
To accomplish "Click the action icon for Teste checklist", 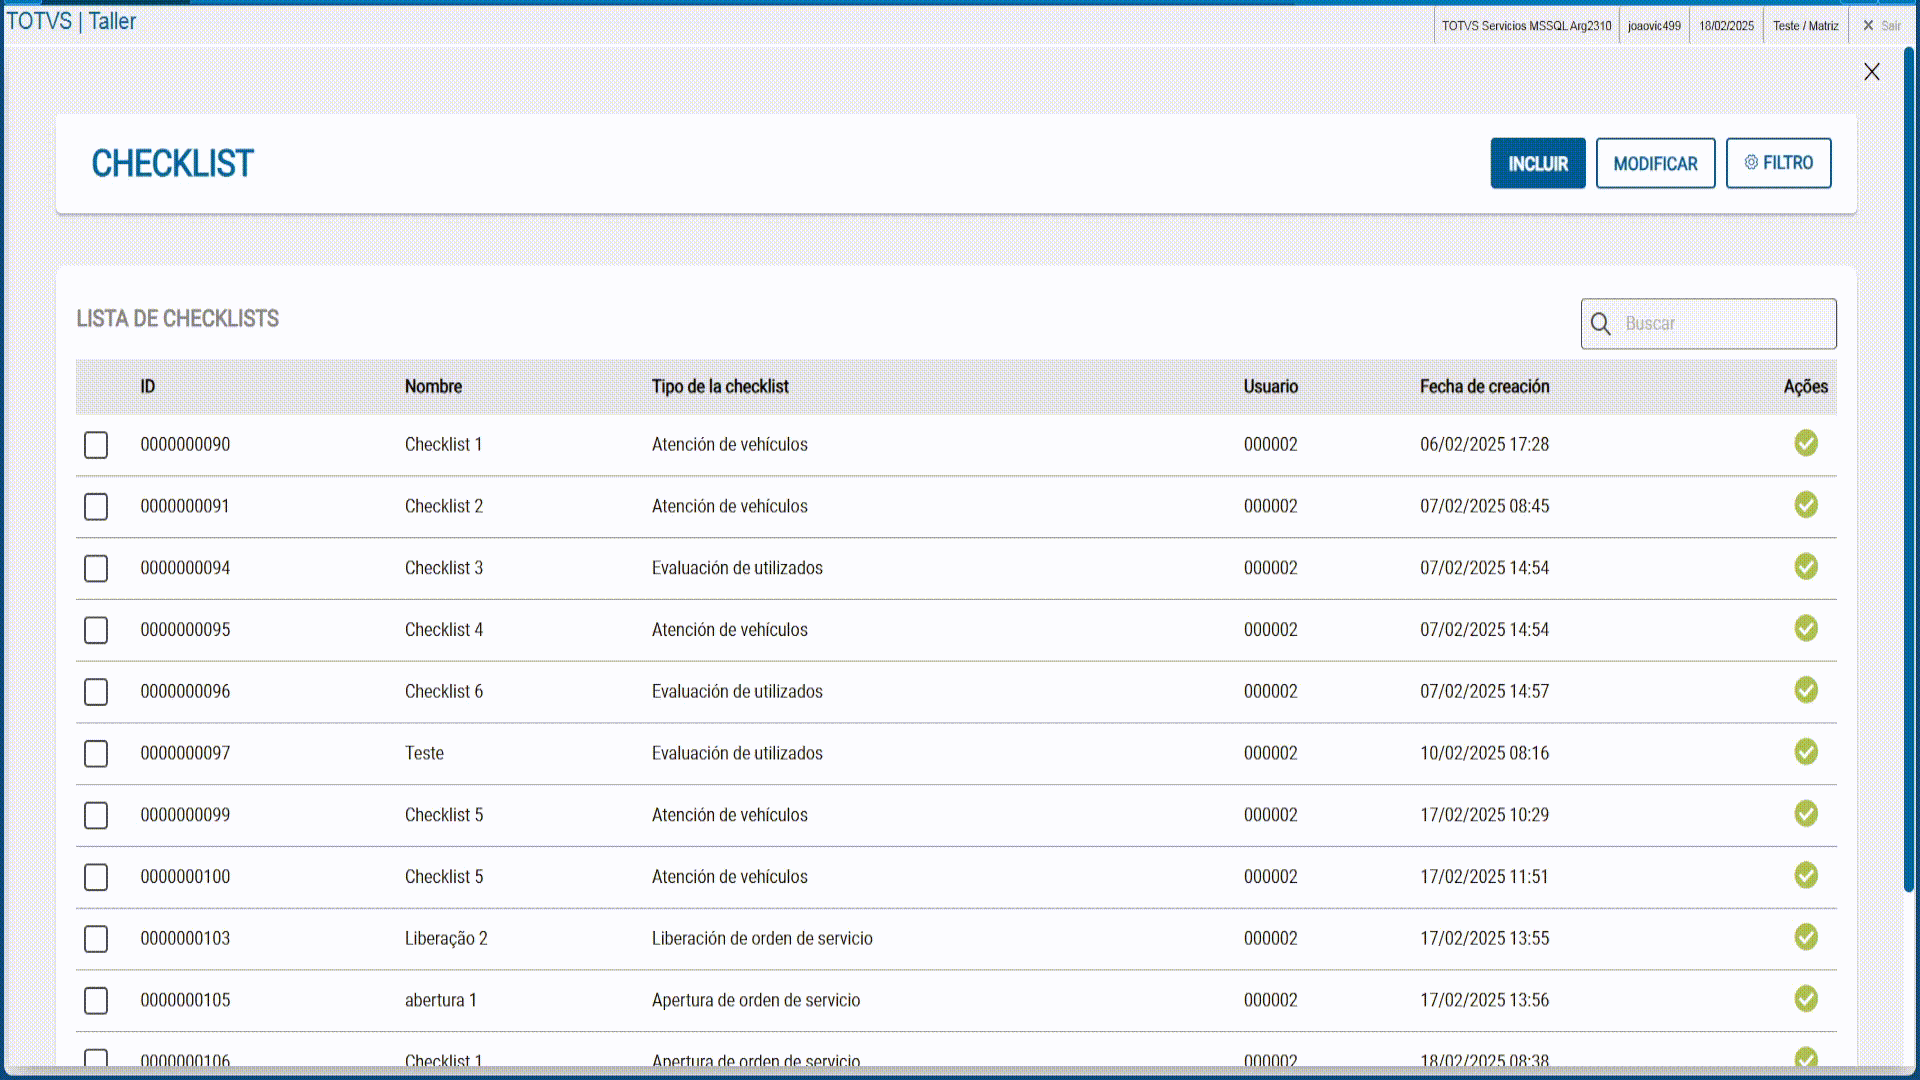I will [x=1805, y=752].
